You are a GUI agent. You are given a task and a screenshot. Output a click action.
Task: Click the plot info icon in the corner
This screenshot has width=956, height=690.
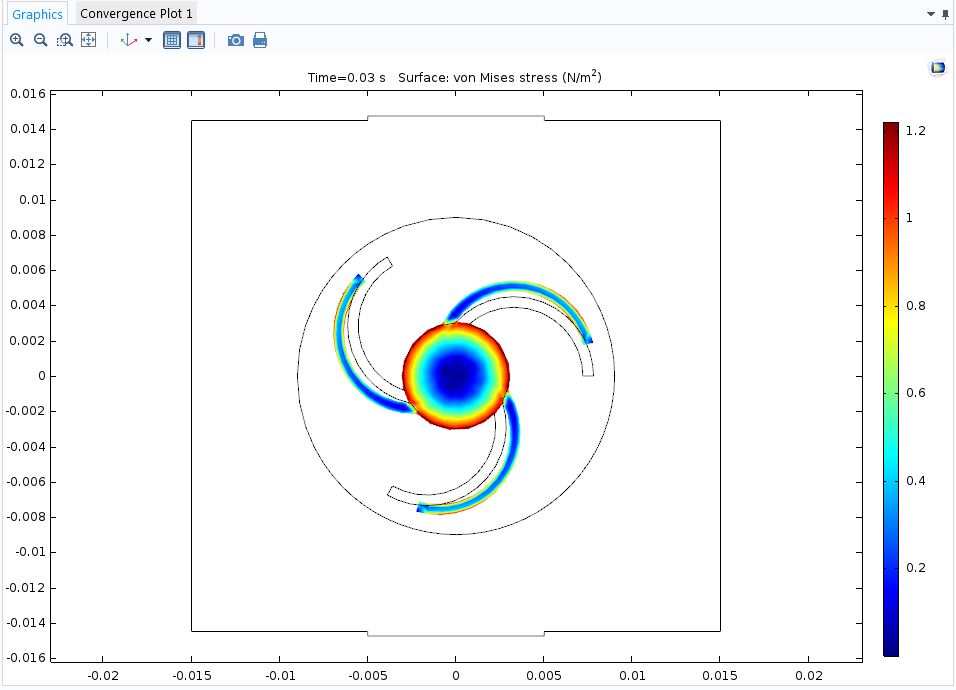[x=937, y=68]
